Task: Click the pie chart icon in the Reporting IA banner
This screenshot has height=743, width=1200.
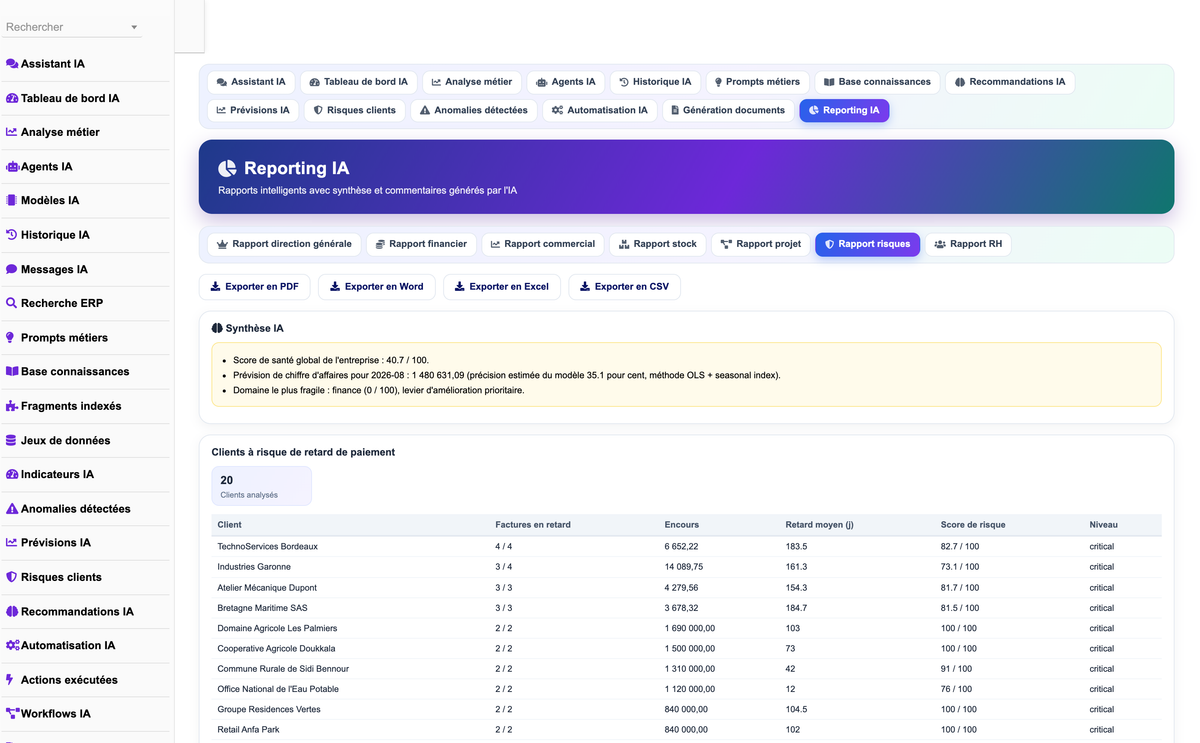Action: tap(228, 168)
